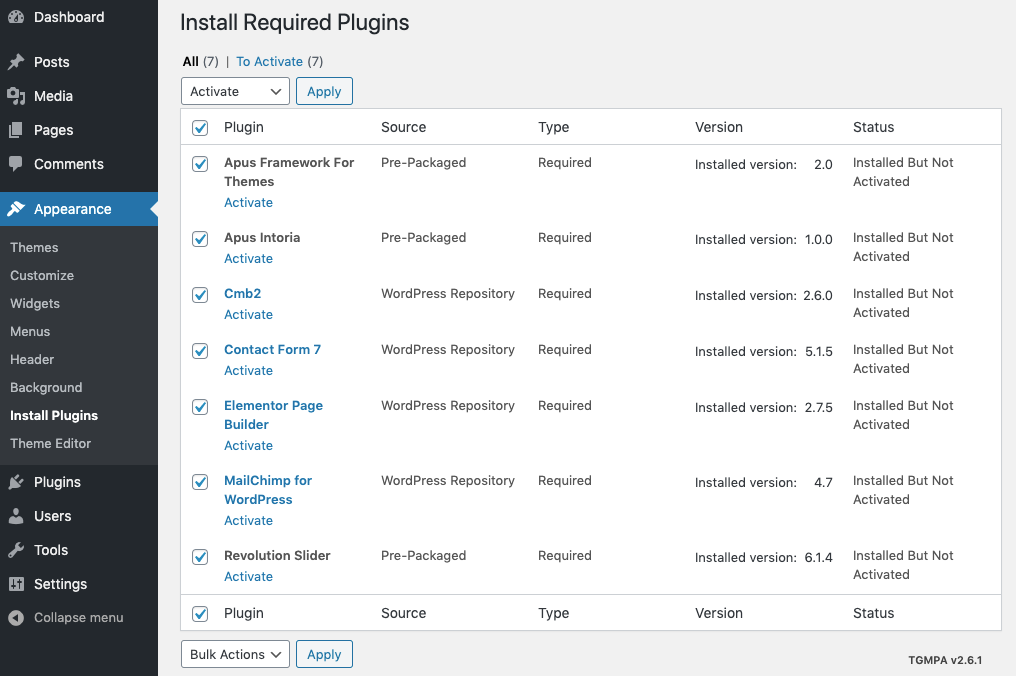This screenshot has height=676, width=1016.
Task: Click the Users person icon
Action: (16, 516)
